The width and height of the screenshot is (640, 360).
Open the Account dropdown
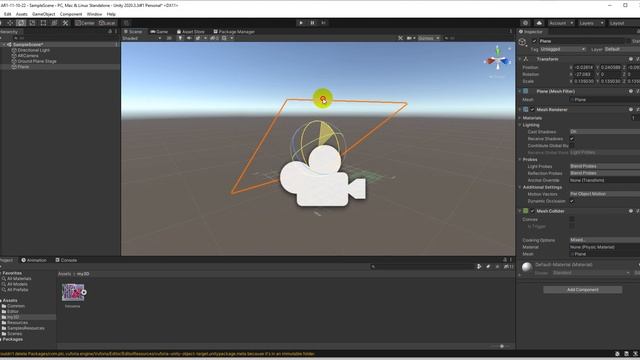561,23
